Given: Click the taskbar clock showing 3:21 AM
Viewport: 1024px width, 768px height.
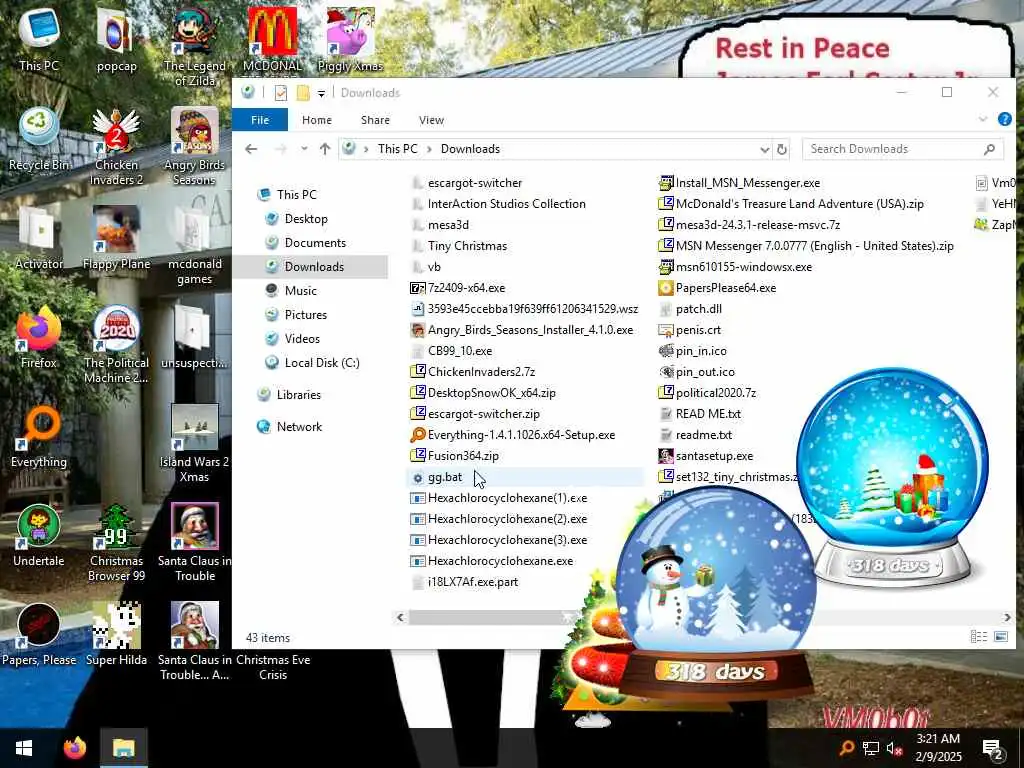Looking at the screenshot, I should [x=938, y=748].
